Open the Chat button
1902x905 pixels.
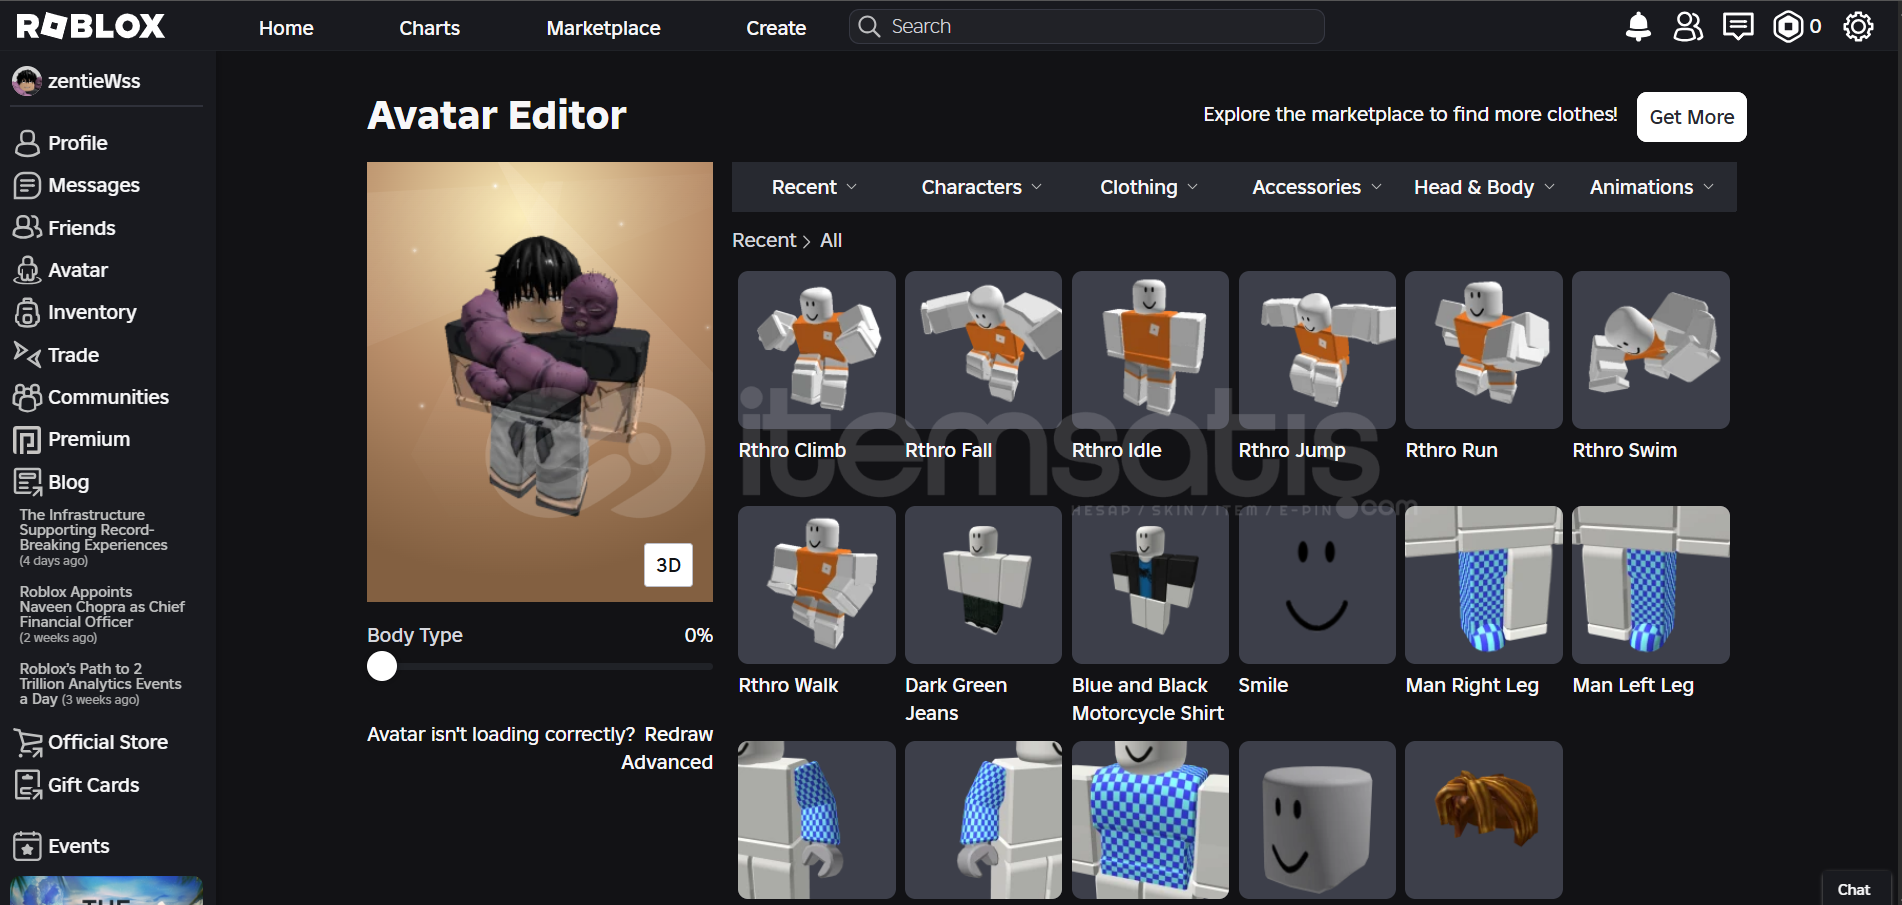coord(1855,889)
